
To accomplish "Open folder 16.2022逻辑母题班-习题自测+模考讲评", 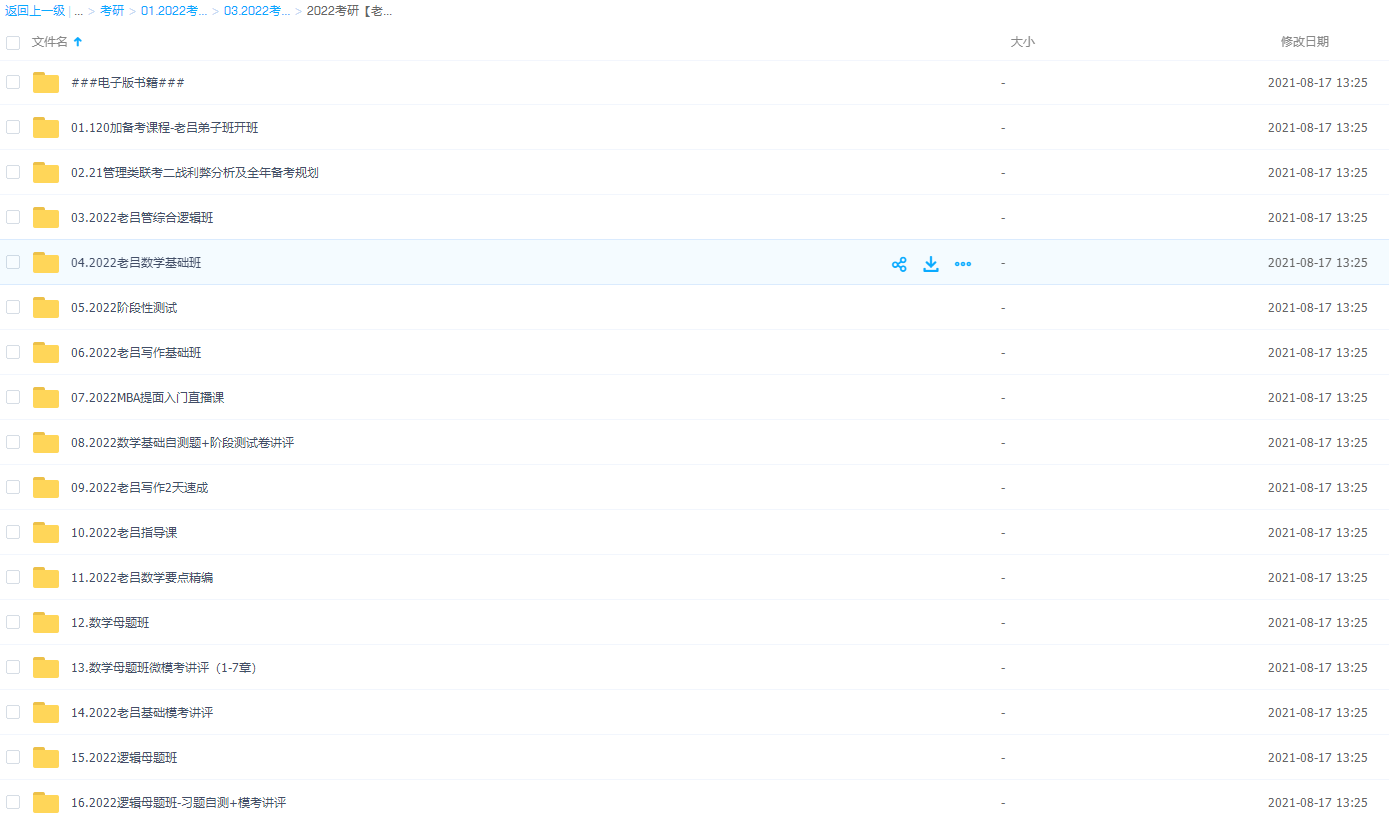I will (x=178, y=803).
